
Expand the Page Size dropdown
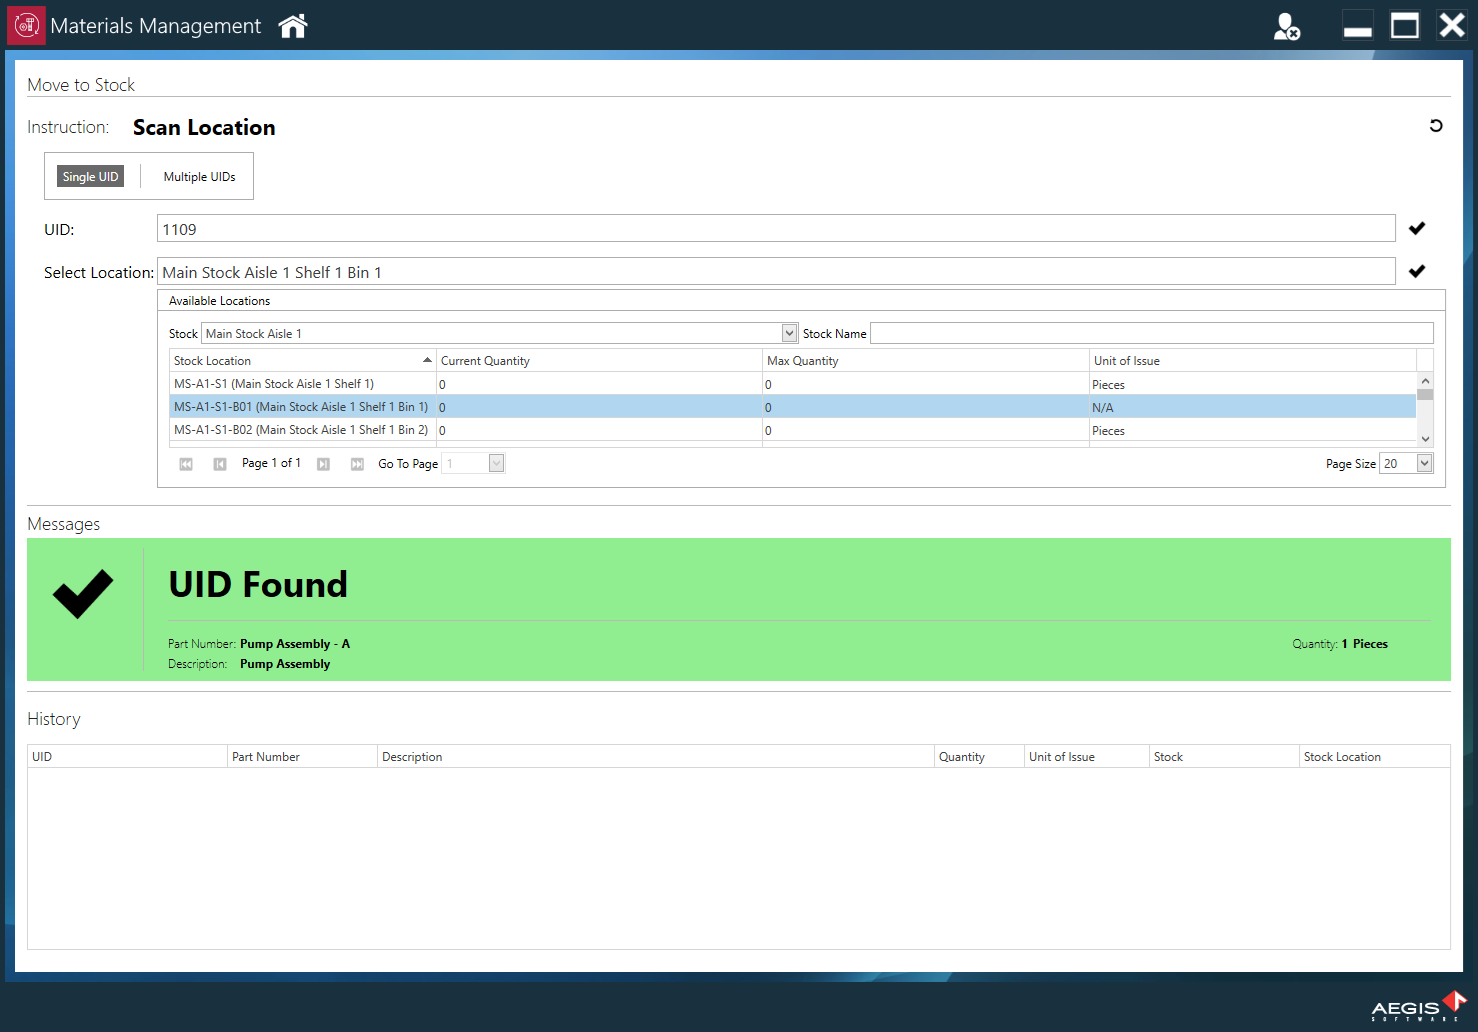point(1424,463)
